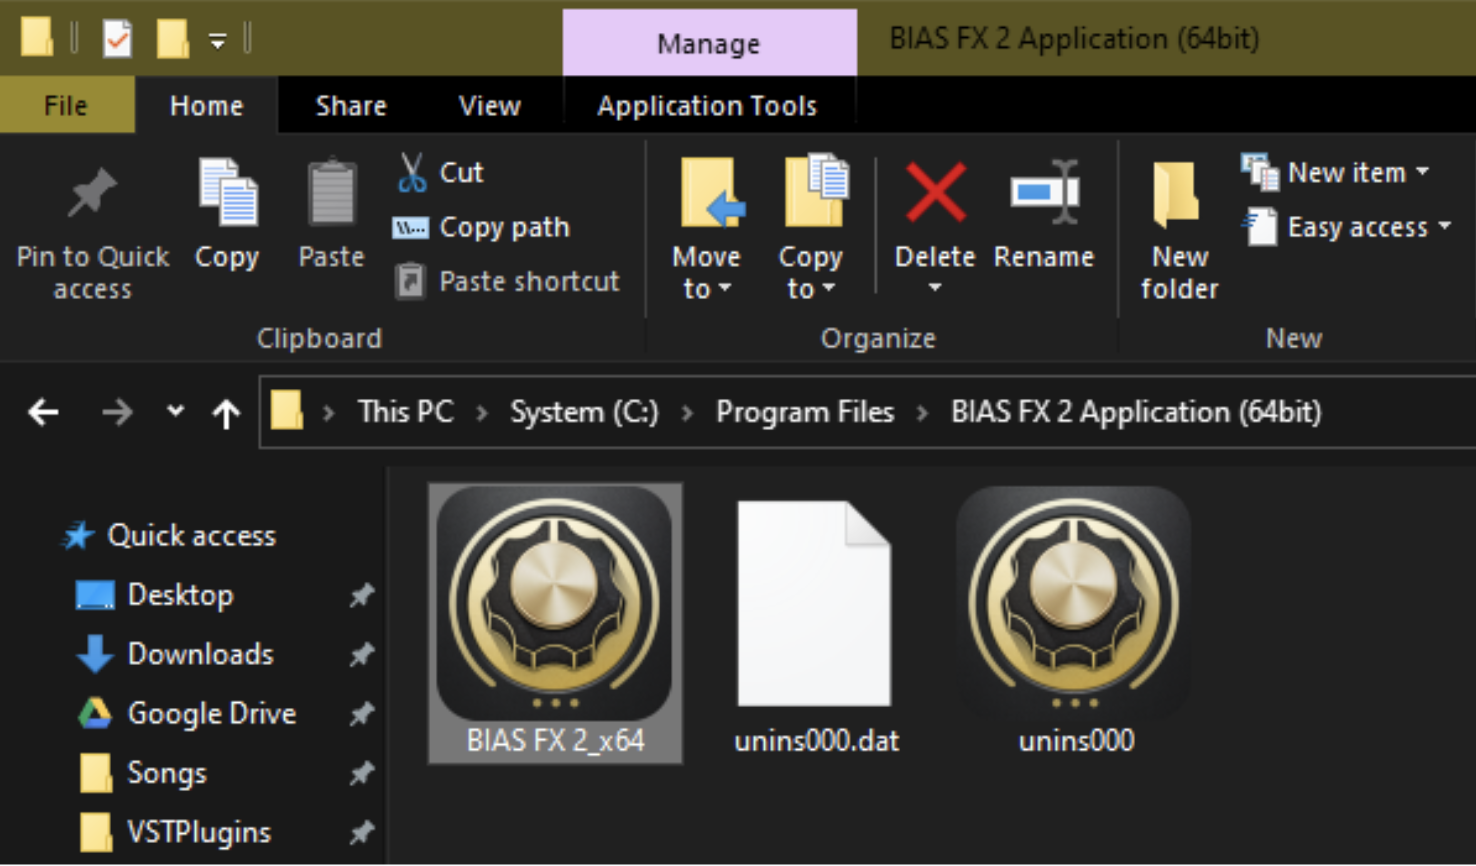Navigate to Program Files in address bar
This screenshot has height=866, width=1476.
(805, 412)
